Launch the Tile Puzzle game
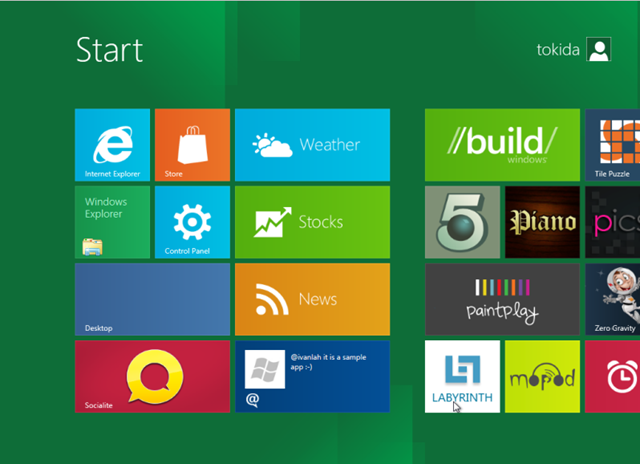 click(612, 145)
